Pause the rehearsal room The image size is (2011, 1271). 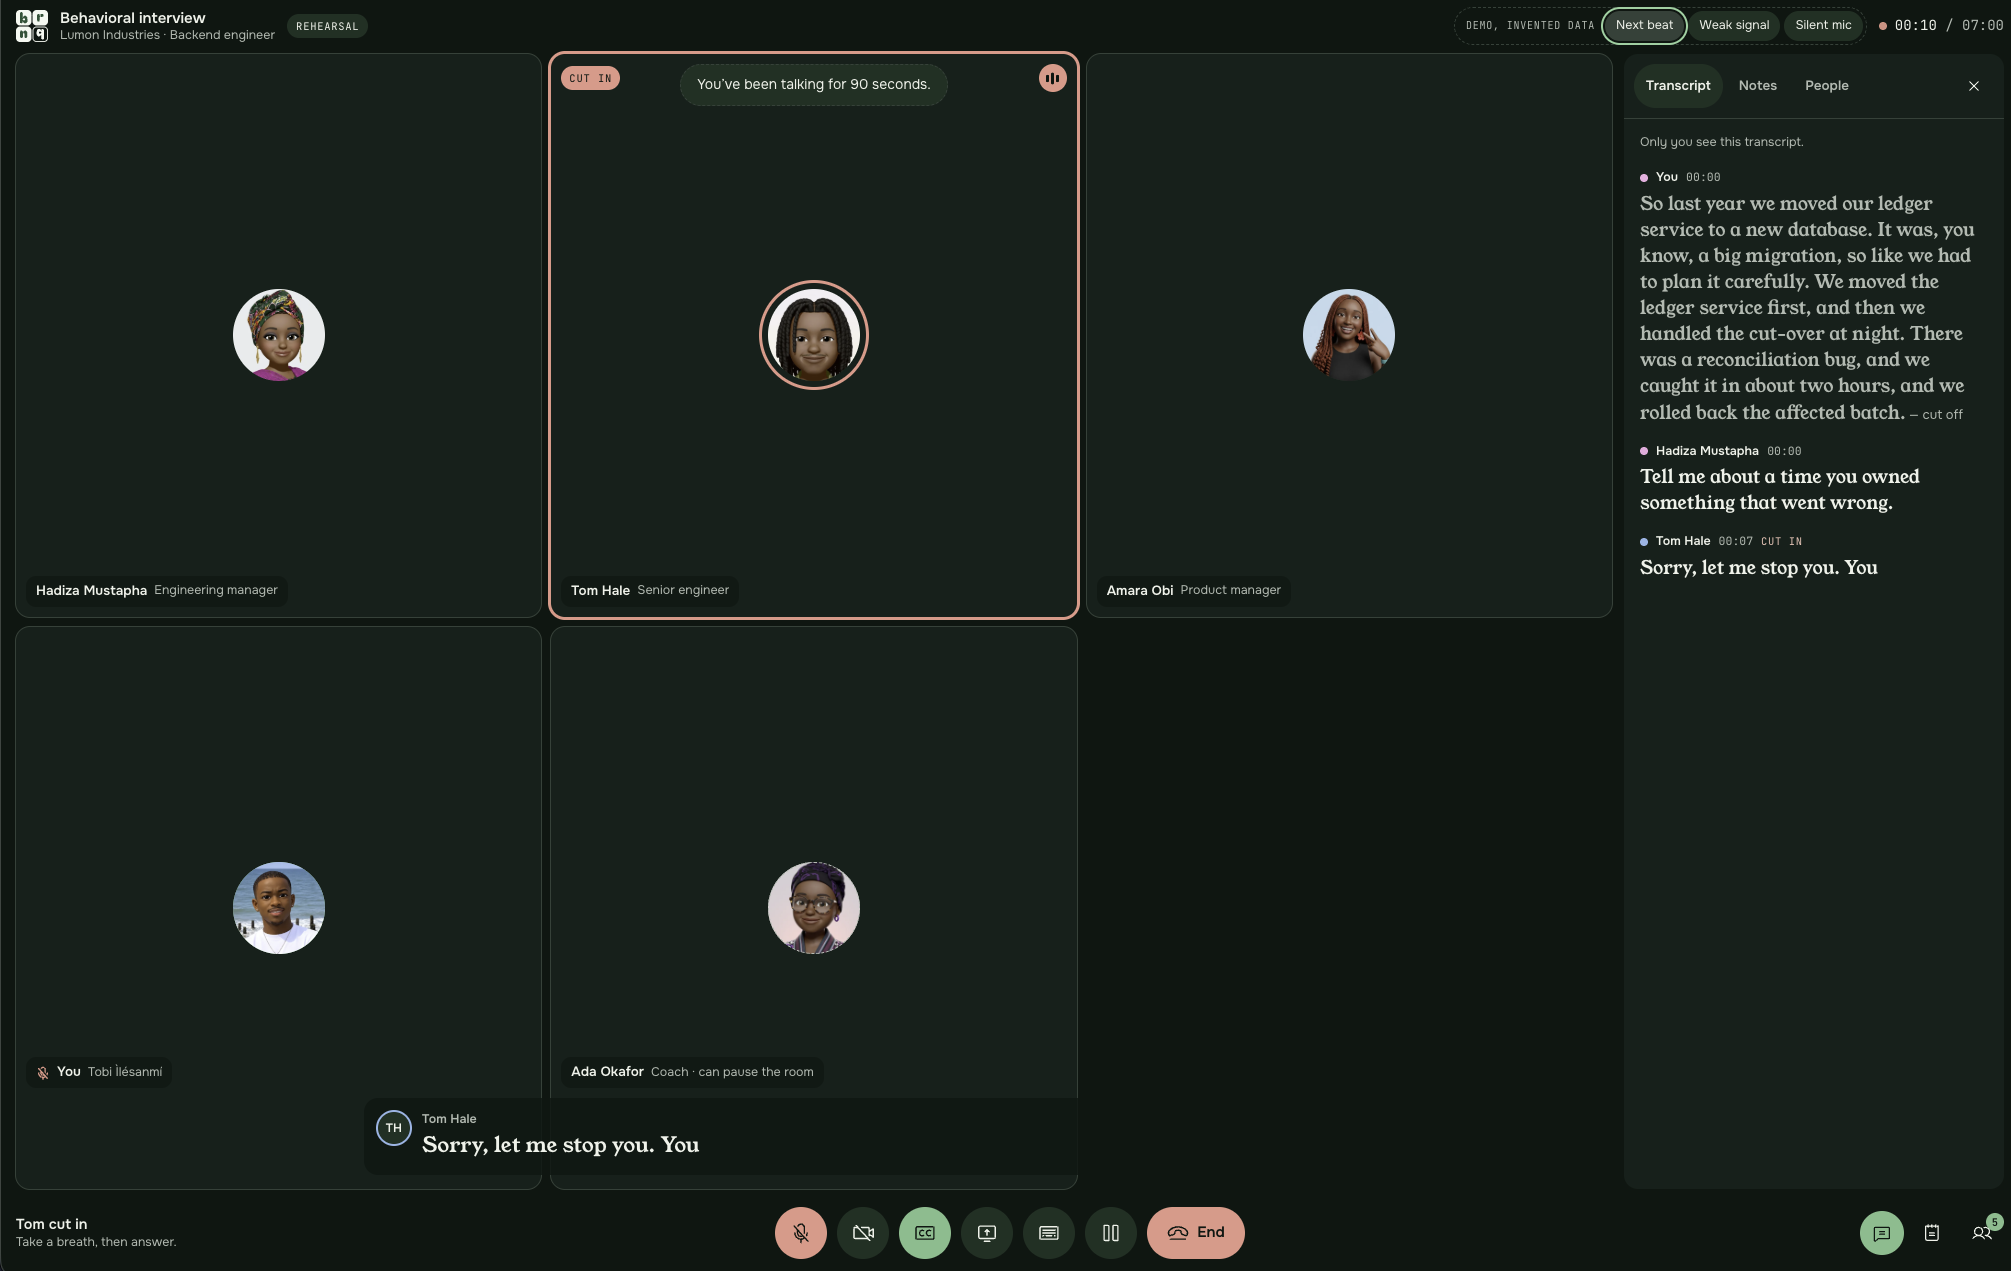click(1110, 1232)
